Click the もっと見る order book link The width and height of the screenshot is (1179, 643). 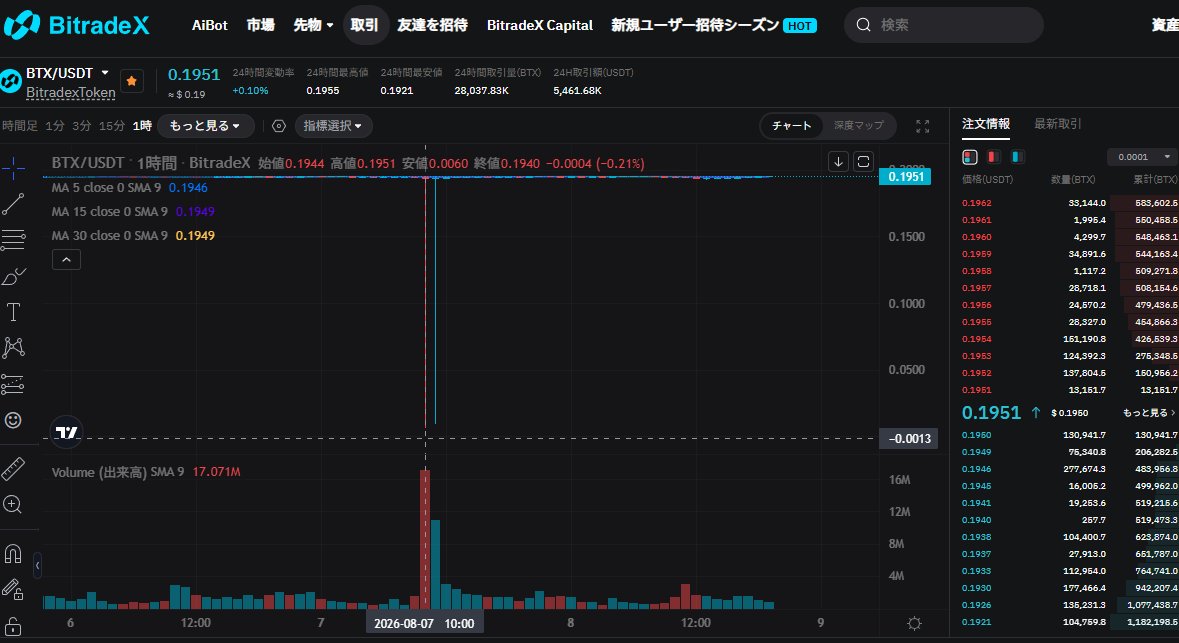coord(1148,413)
